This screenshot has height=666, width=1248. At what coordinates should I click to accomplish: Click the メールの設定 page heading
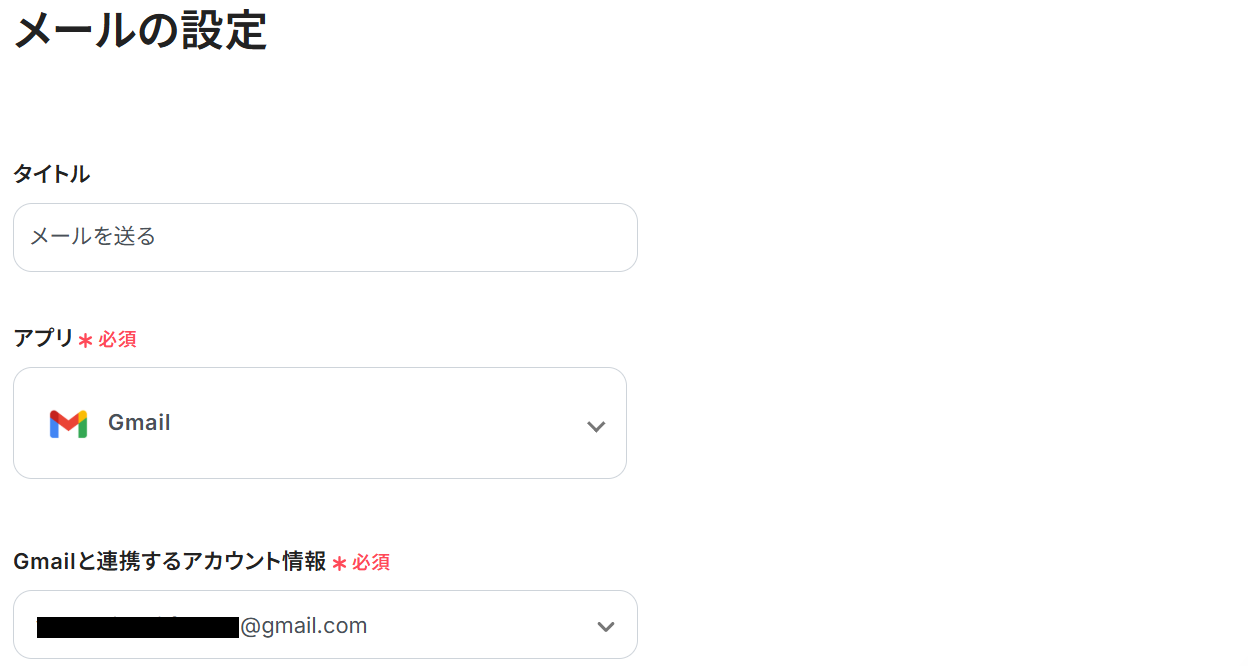140,30
